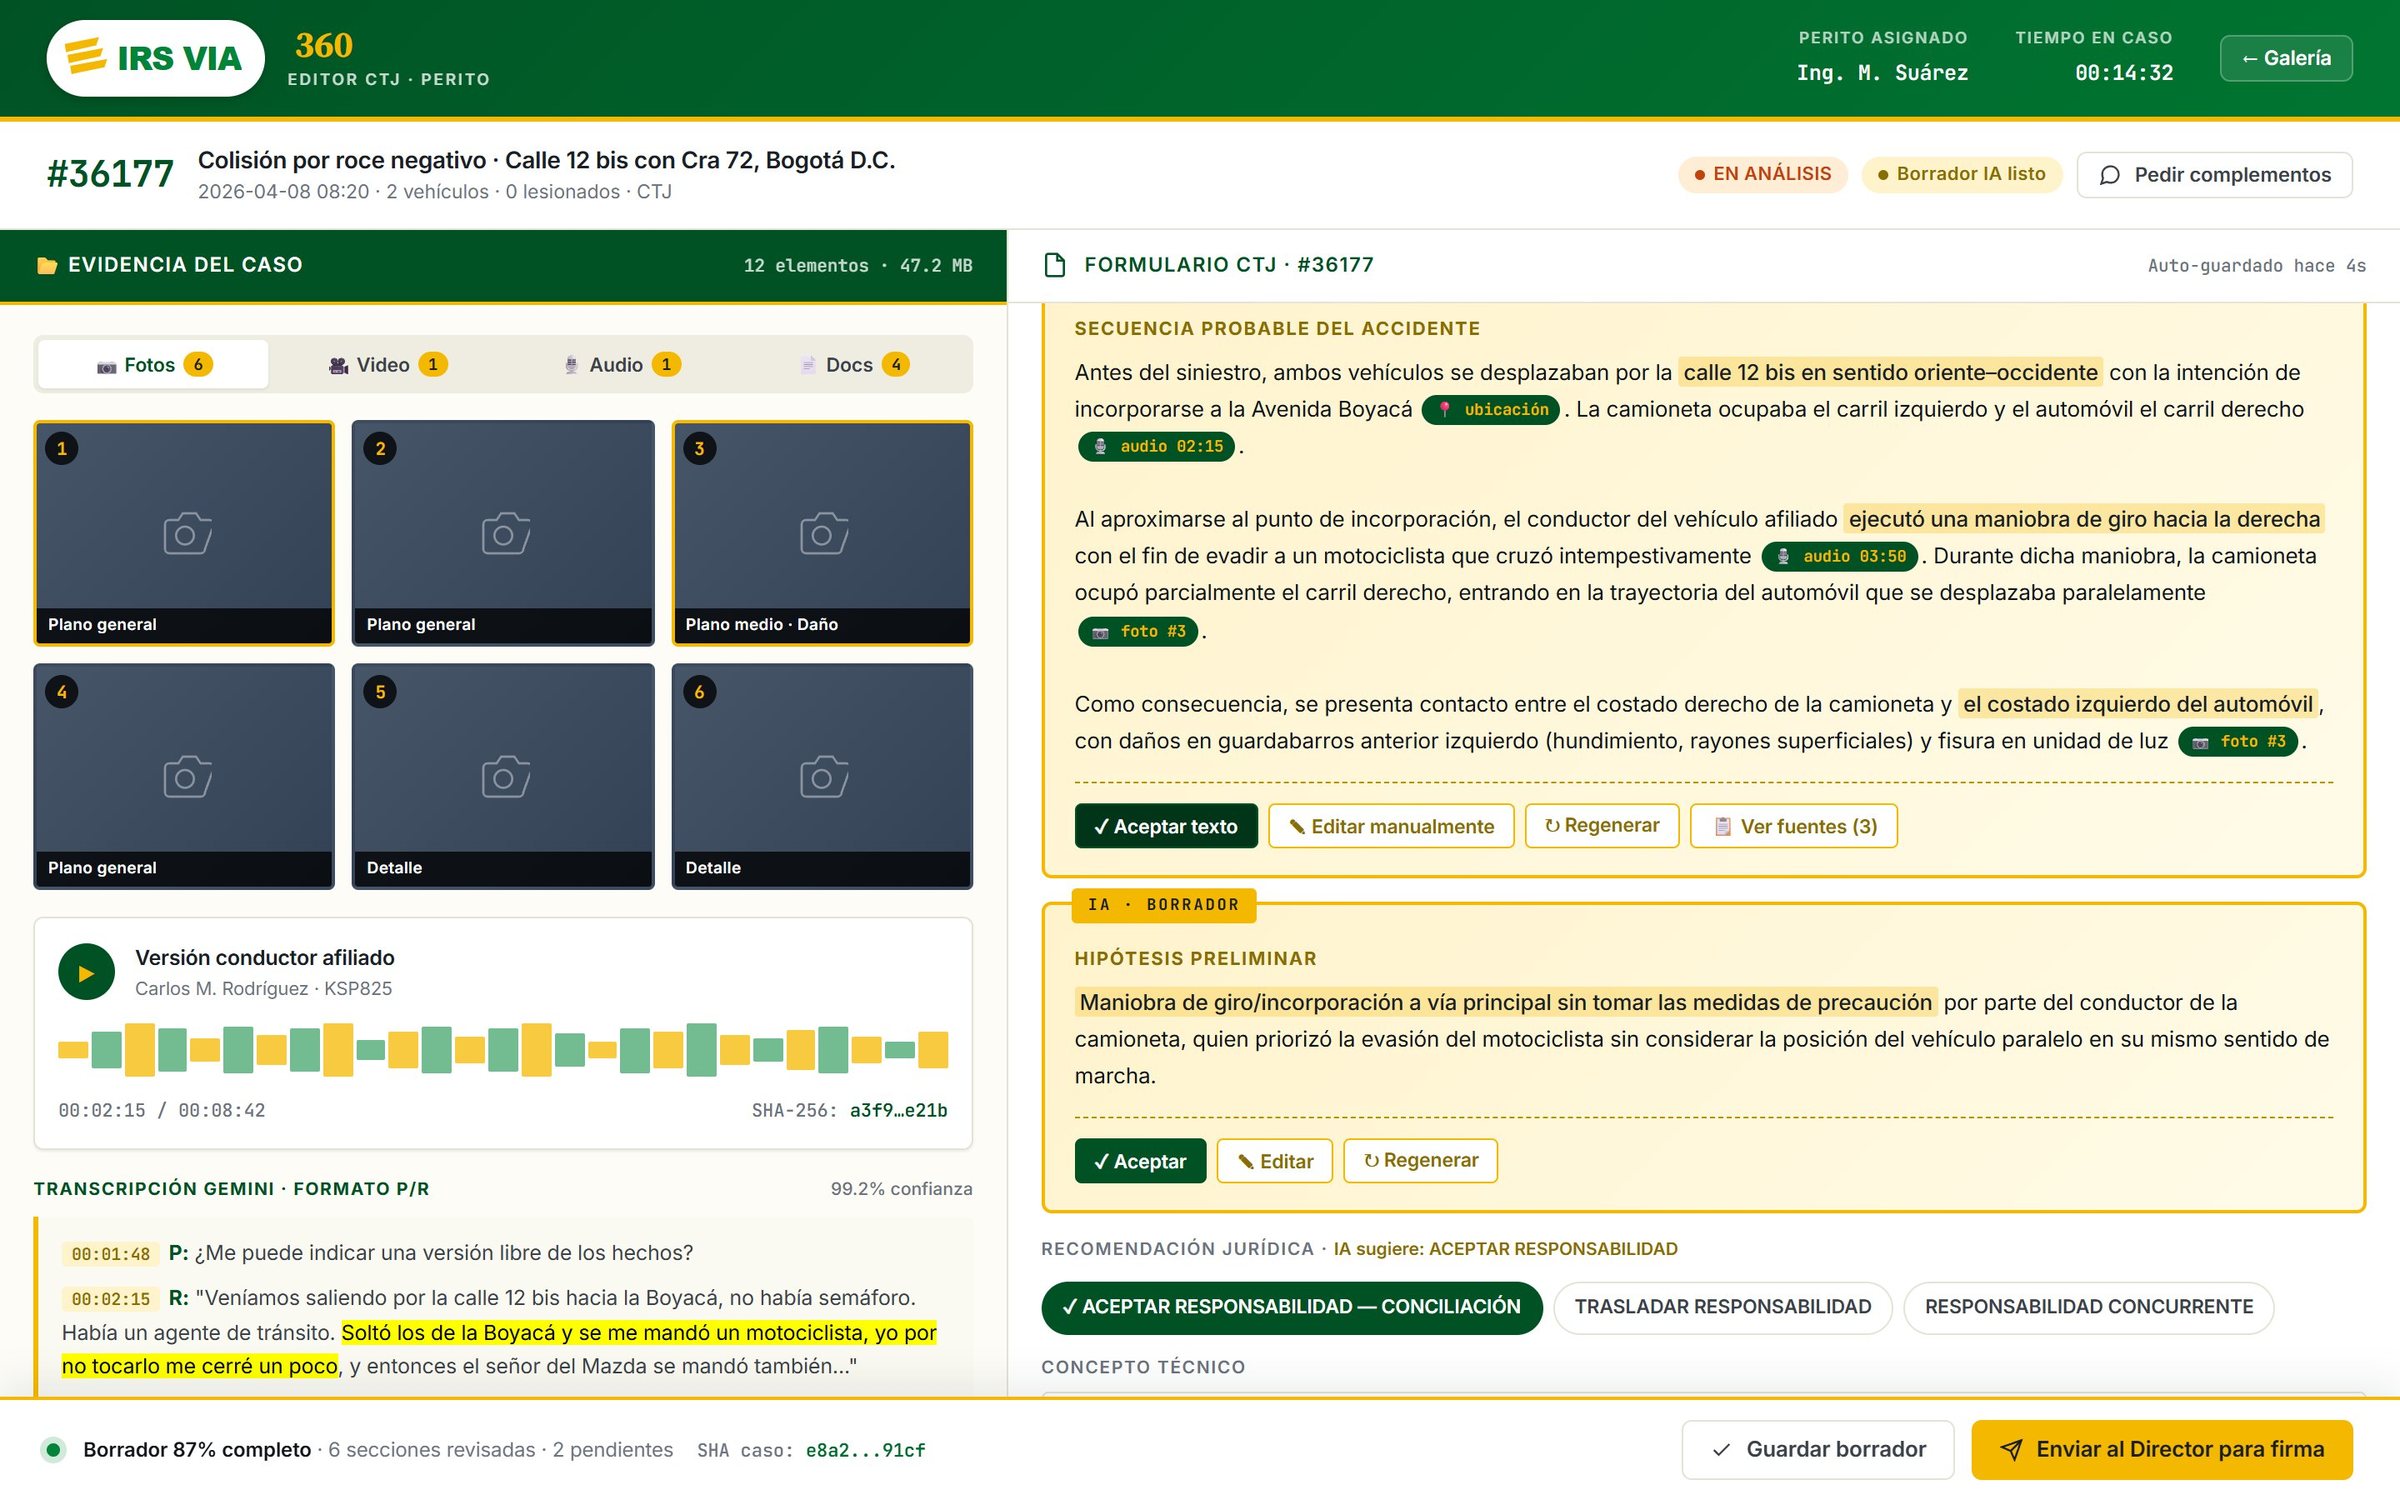2400x1500 pixels.
Task: Regenerate the Secuencia probable section
Action: click(1602, 826)
